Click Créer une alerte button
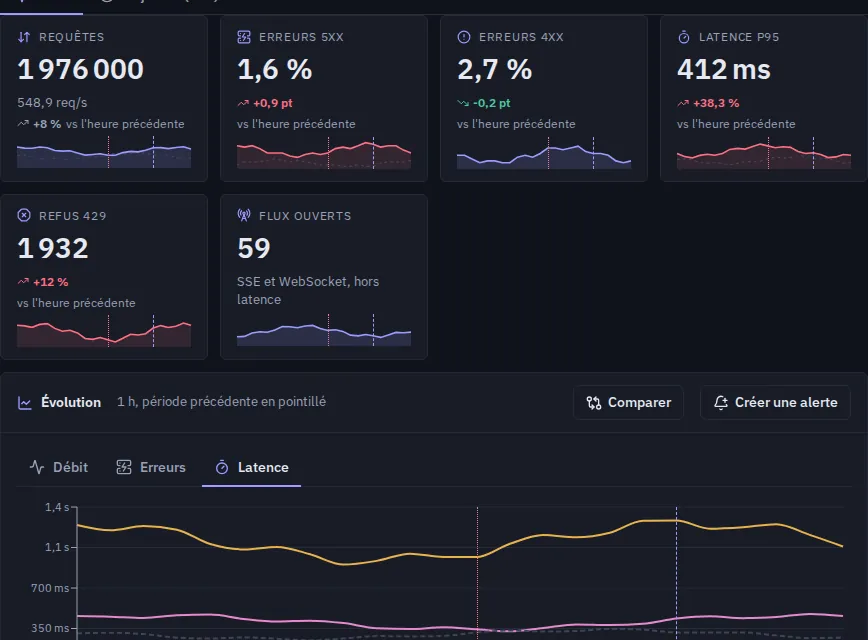This screenshot has width=868, height=640. 775,402
